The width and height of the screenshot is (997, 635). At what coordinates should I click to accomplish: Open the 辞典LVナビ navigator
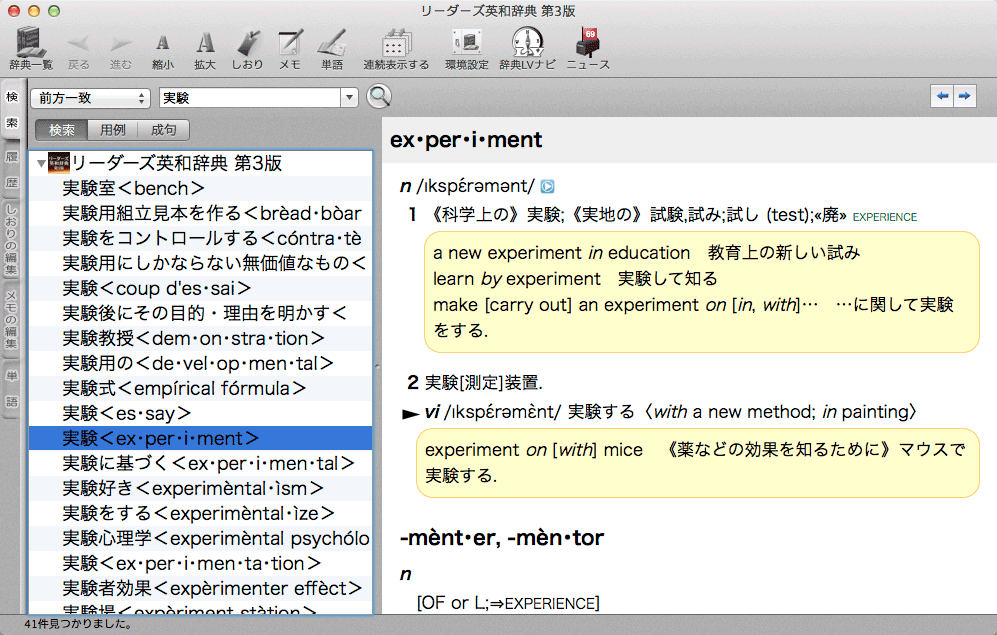click(x=527, y=47)
